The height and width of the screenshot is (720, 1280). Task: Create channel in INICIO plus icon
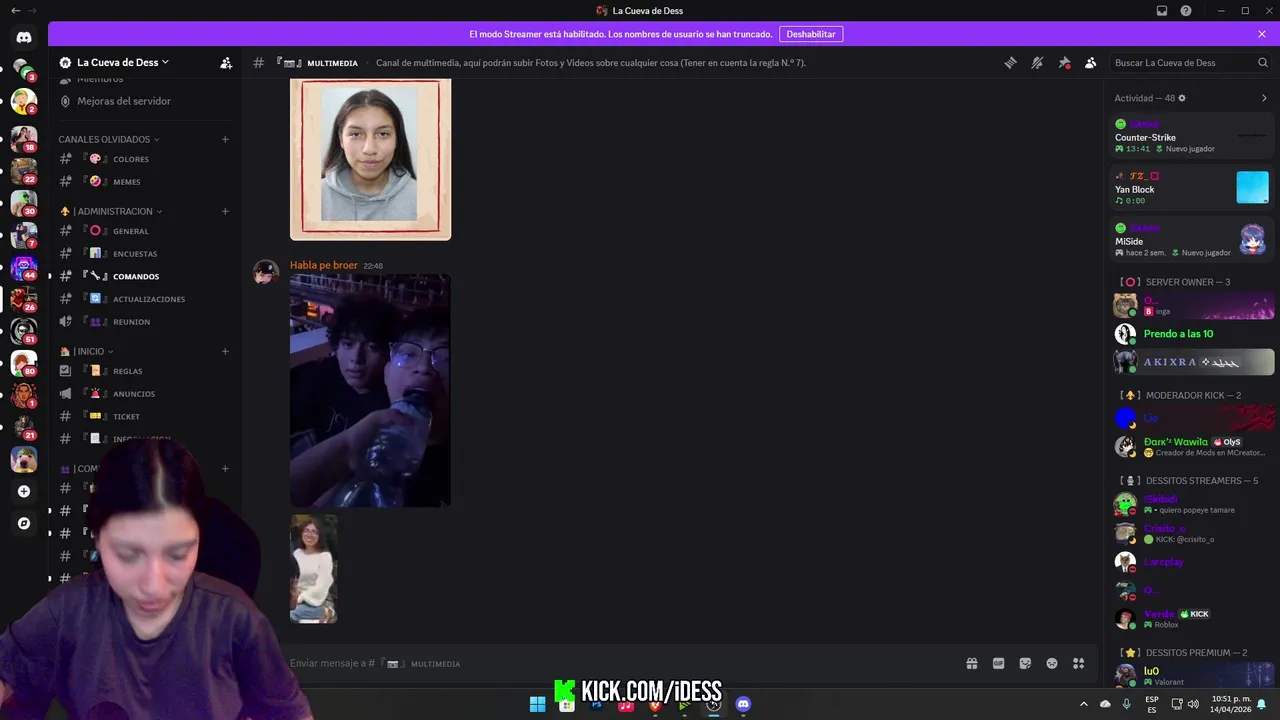pos(225,351)
